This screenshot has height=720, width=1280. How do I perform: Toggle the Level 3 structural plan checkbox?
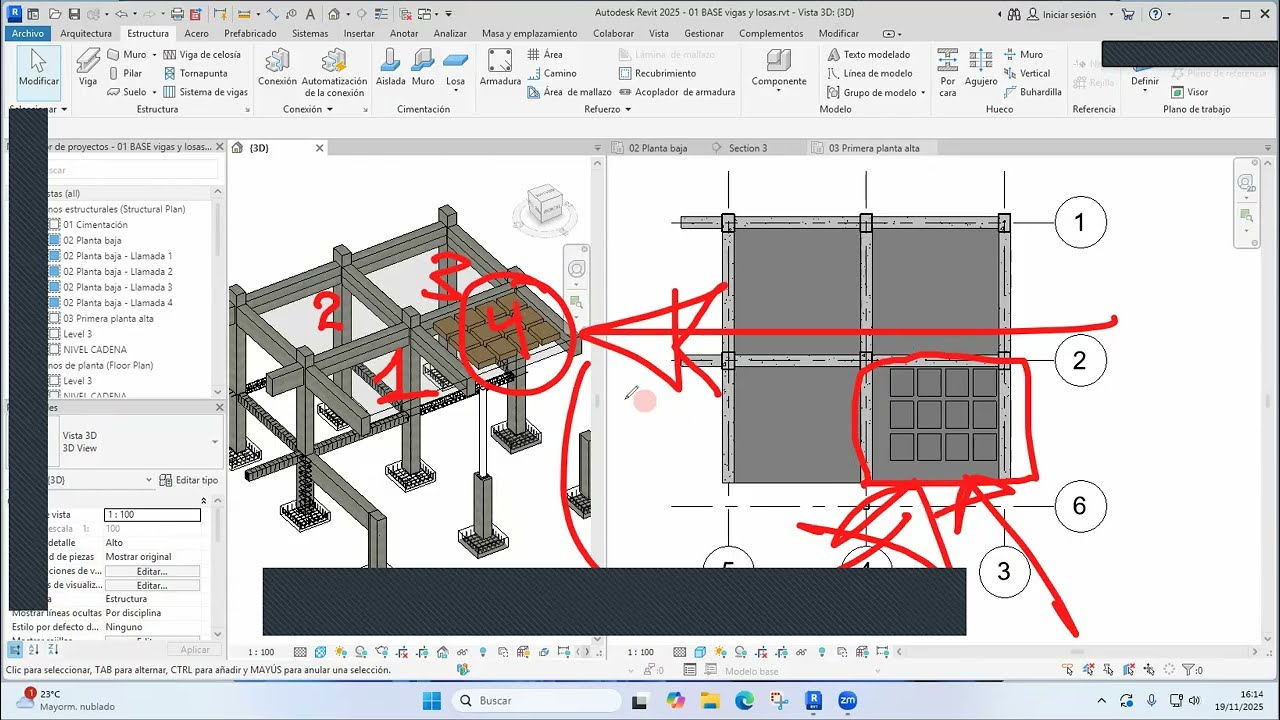(55, 334)
